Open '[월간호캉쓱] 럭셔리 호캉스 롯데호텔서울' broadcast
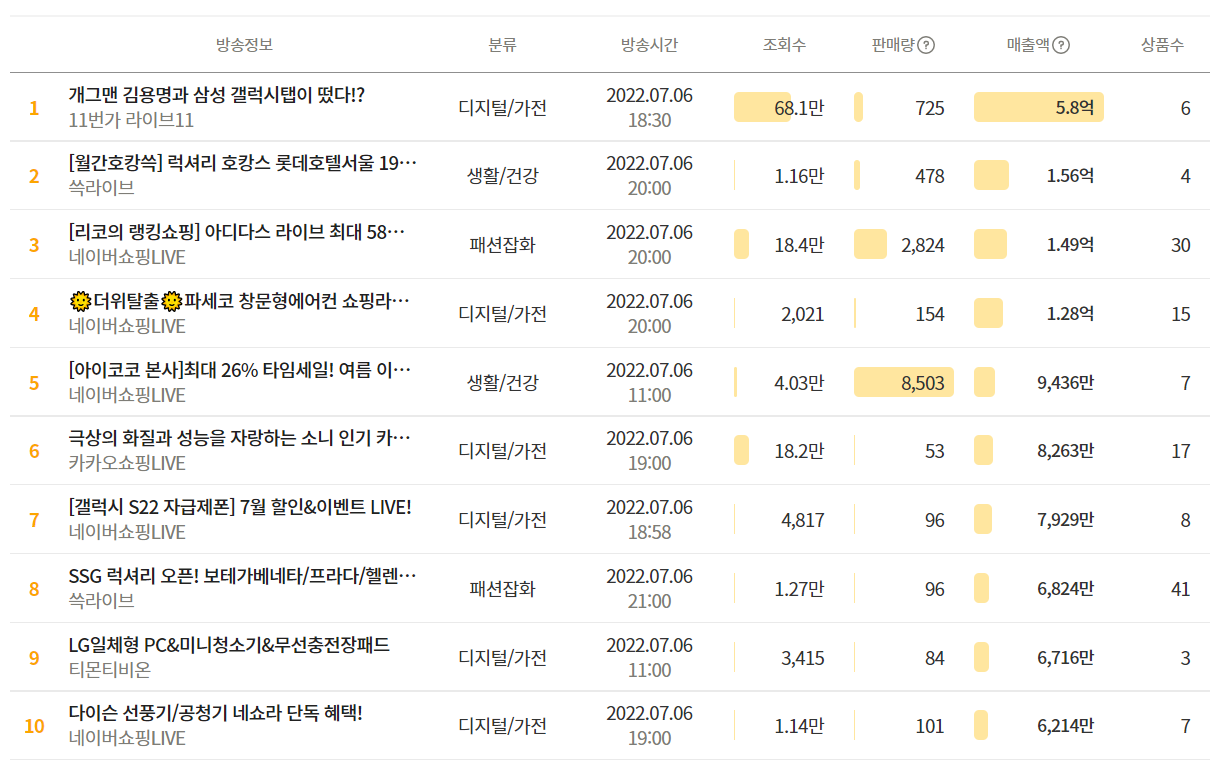This screenshot has width=1222, height=769. pyautogui.click(x=243, y=163)
